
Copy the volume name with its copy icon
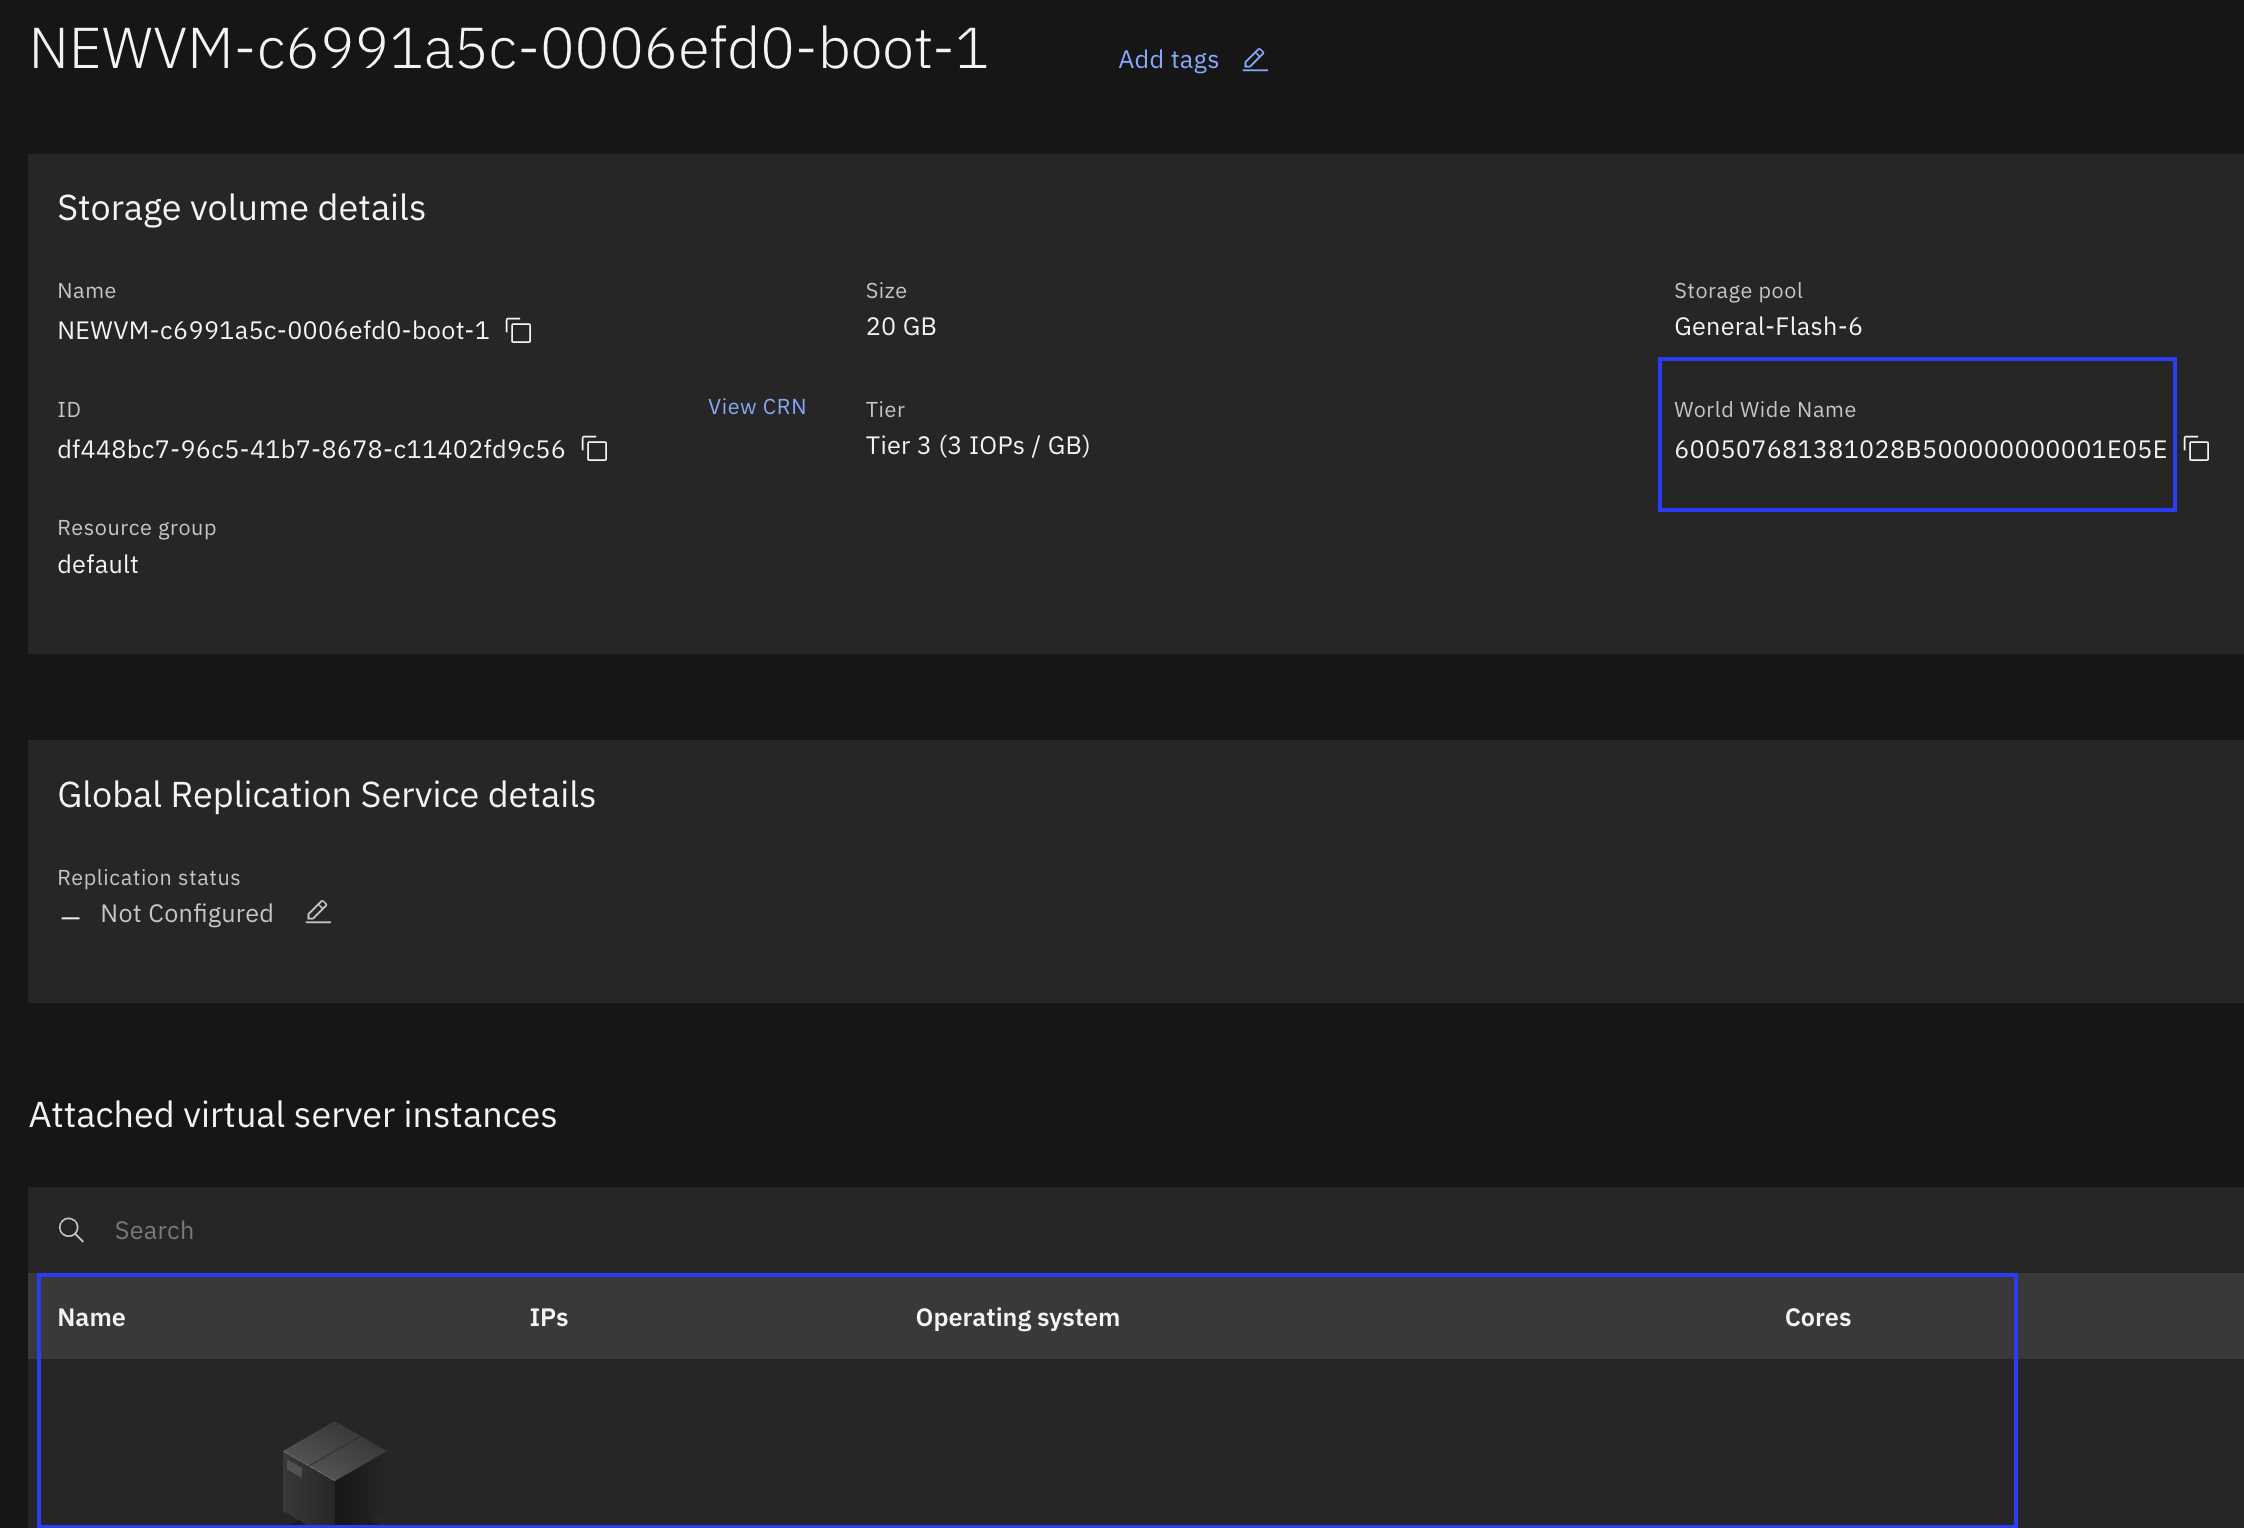[519, 330]
